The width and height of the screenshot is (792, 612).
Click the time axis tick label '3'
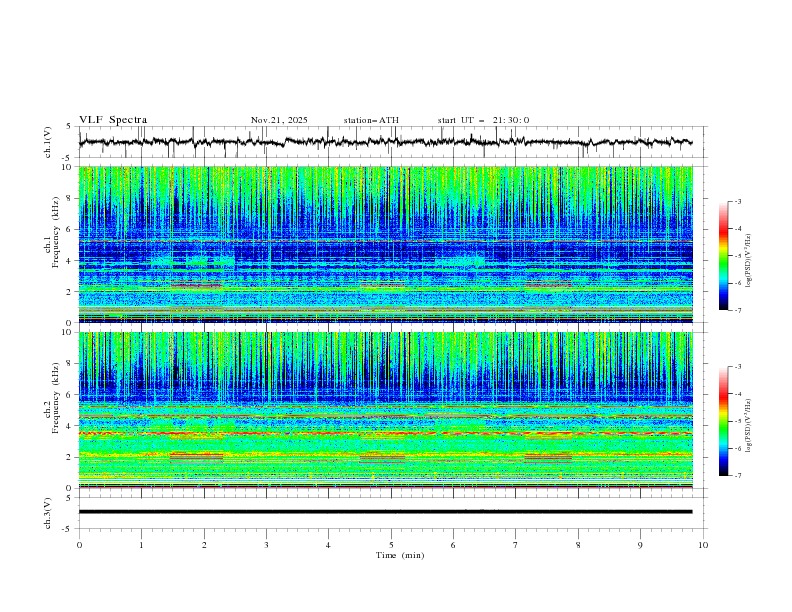[266, 545]
